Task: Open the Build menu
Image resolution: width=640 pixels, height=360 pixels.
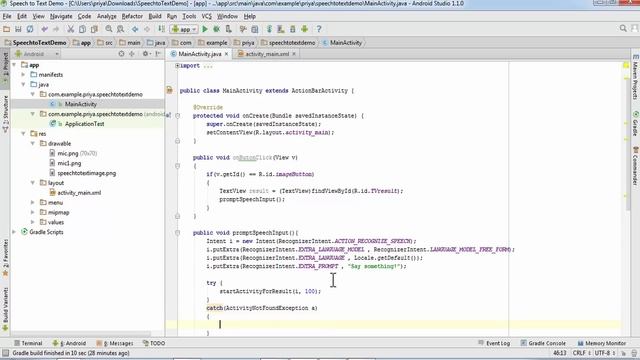Action: click(x=155, y=16)
